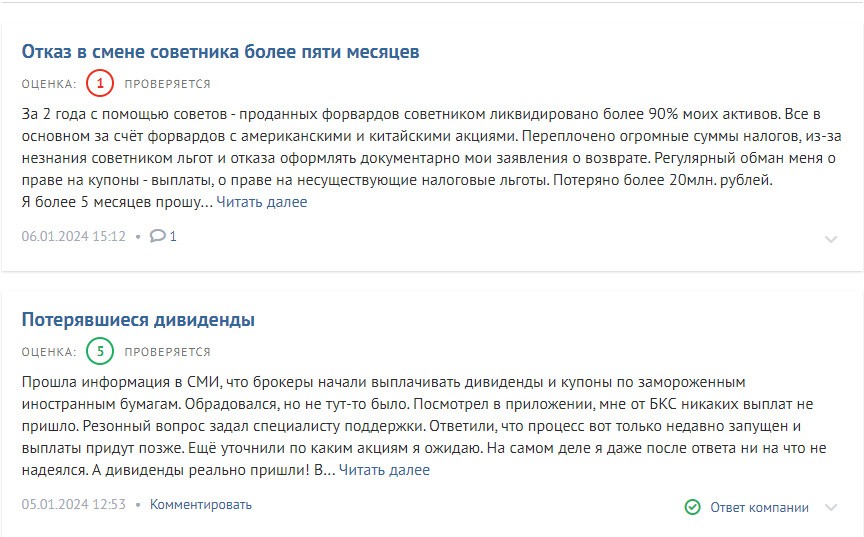Image resolution: width=864 pixels, height=537 pixels.
Task: Click the body text of the dividends review
Action: [x=424, y=426]
